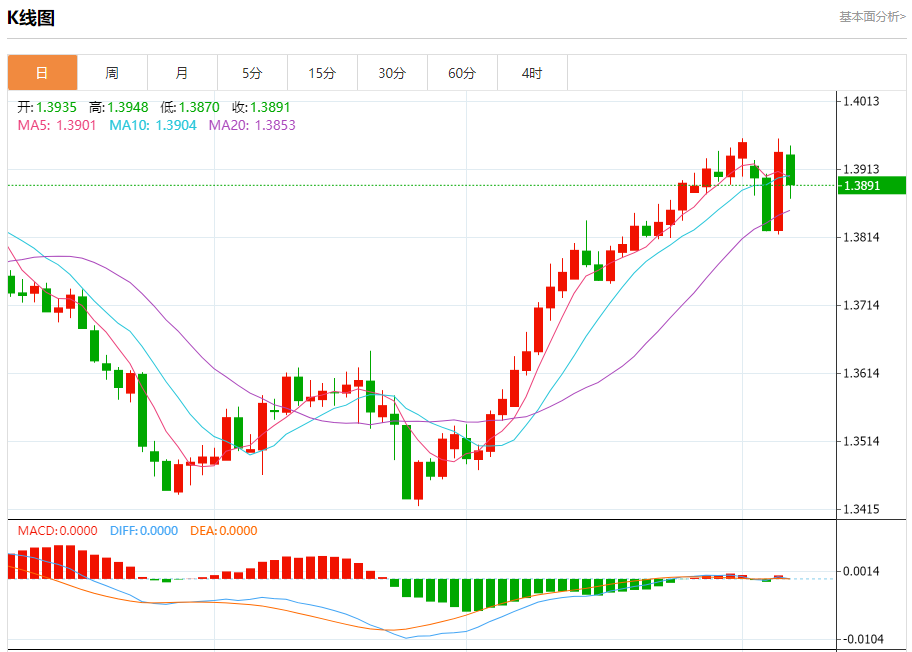Image resolution: width=912 pixels, height=652 pixels.
Task: Open the 30分 interval tab
Action: click(392, 73)
